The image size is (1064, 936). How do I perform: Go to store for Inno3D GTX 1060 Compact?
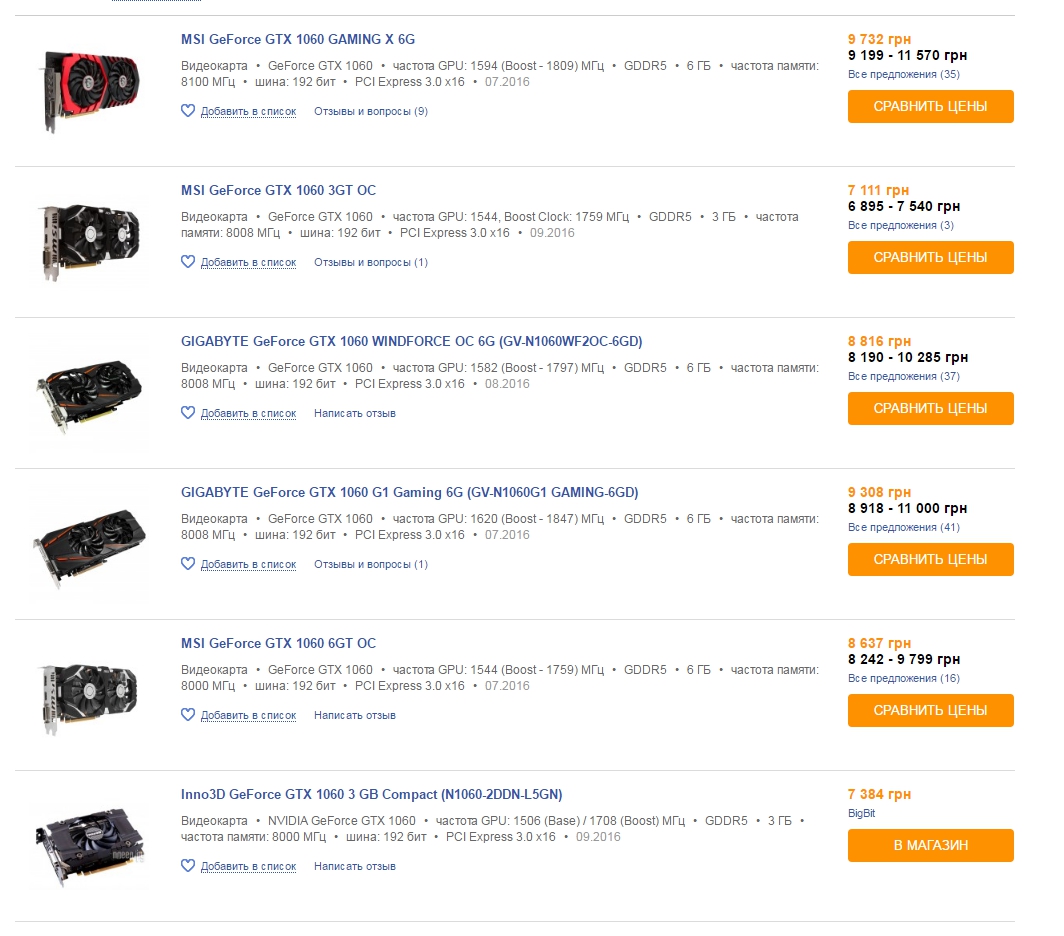point(930,845)
